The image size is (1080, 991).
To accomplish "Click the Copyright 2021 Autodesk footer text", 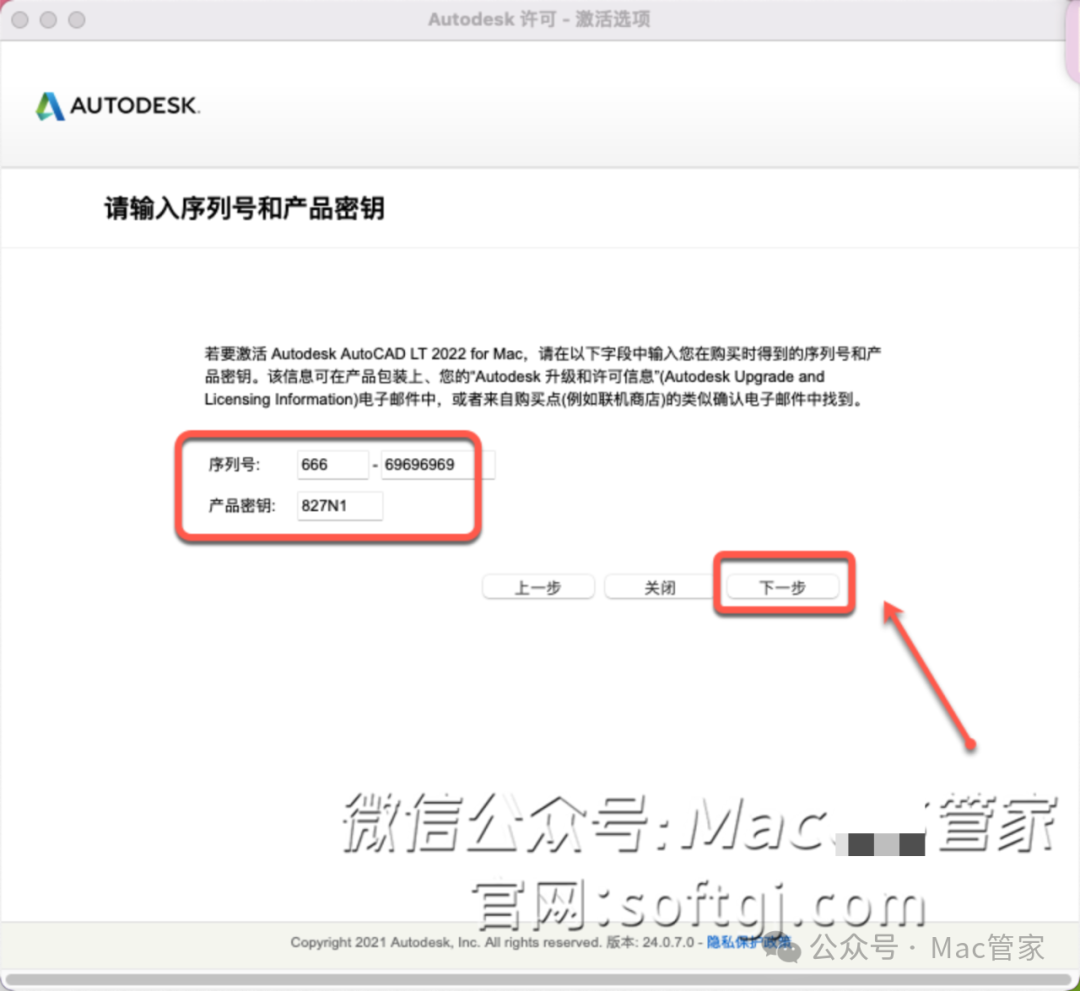I will 446,941.
